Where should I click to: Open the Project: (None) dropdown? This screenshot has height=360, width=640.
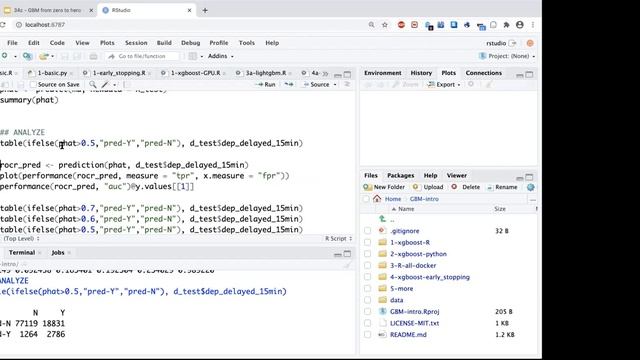506,56
